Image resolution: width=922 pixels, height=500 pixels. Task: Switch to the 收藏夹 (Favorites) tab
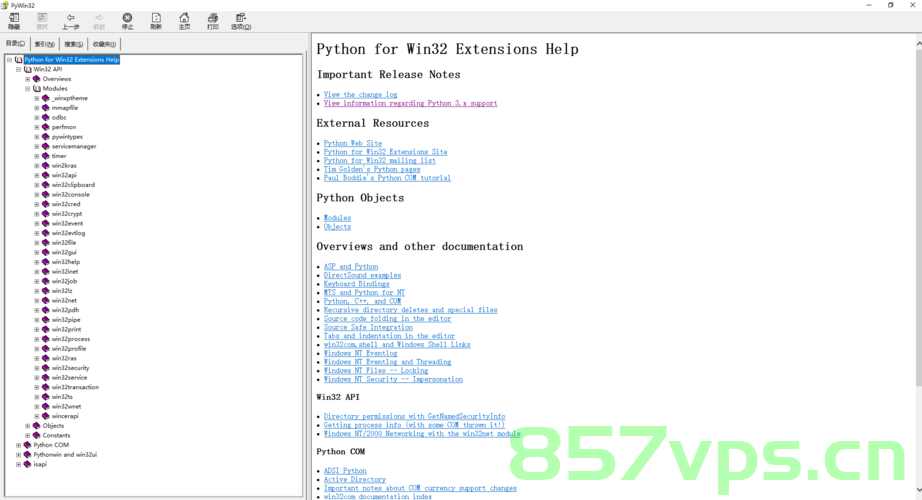pyautogui.click(x=104, y=44)
